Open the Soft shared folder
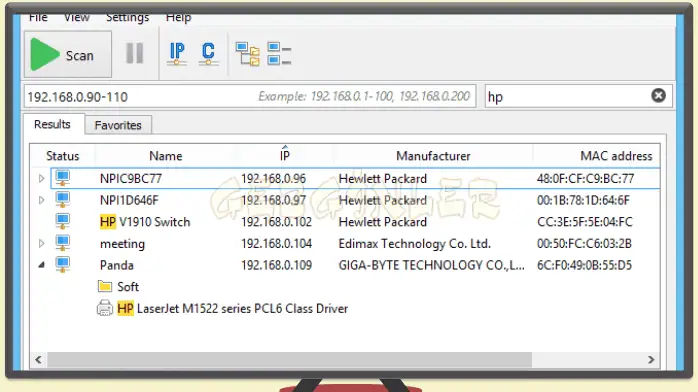Screen dimensions: 698x392 coord(128,287)
